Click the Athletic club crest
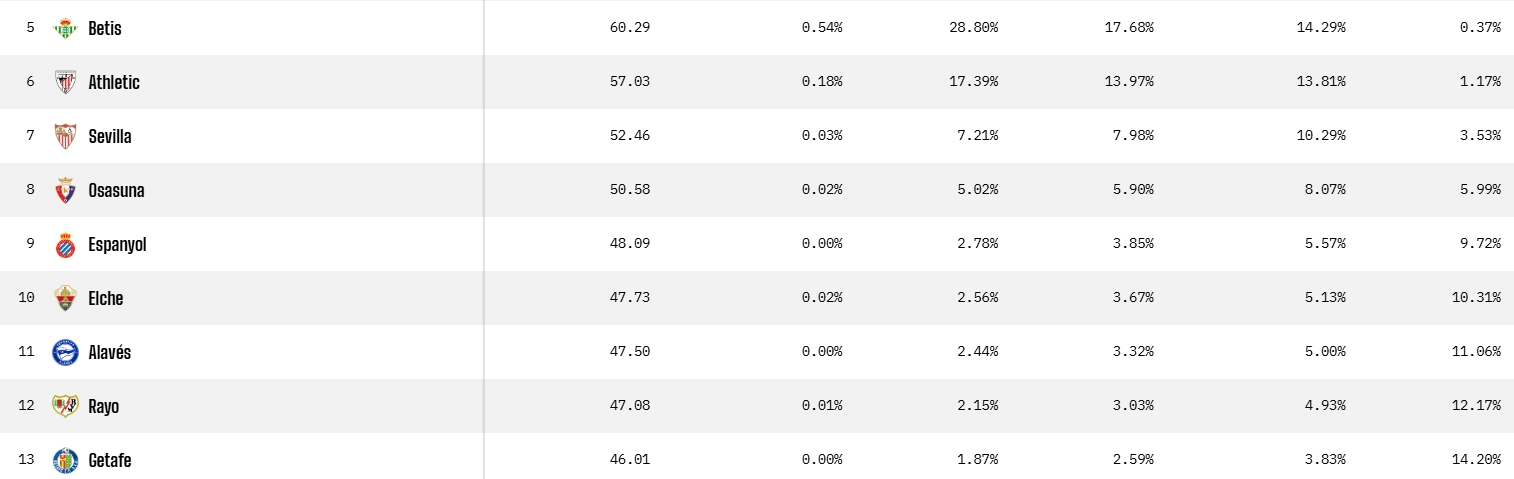Viewport: 1514px width, 479px height. (x=65, y=82)
